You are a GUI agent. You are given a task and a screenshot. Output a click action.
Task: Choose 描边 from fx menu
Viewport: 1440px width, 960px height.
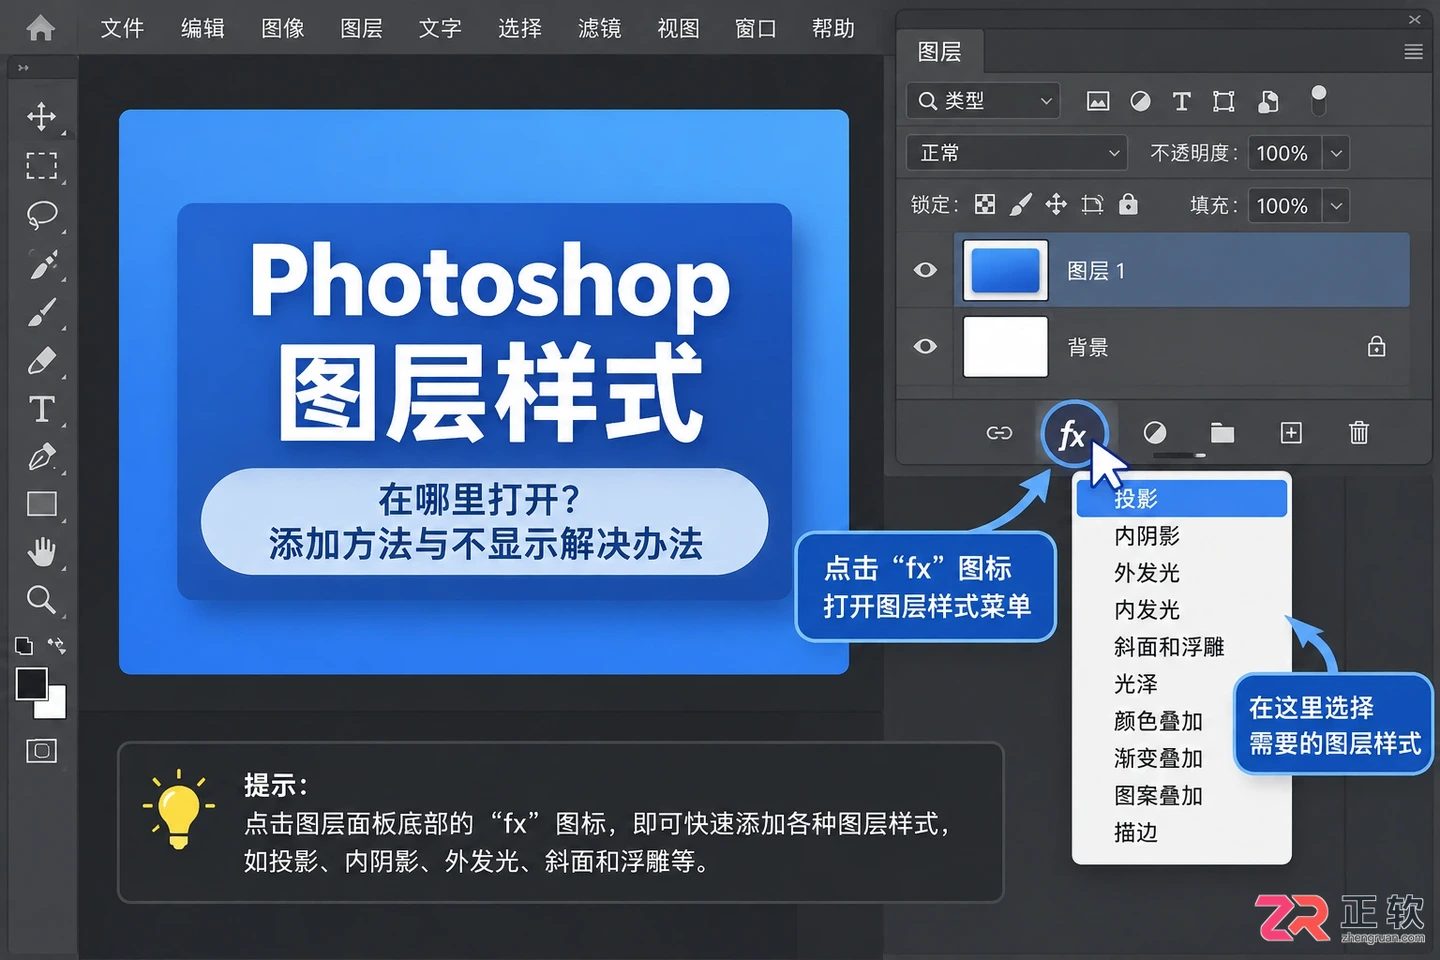(1182, 832)
